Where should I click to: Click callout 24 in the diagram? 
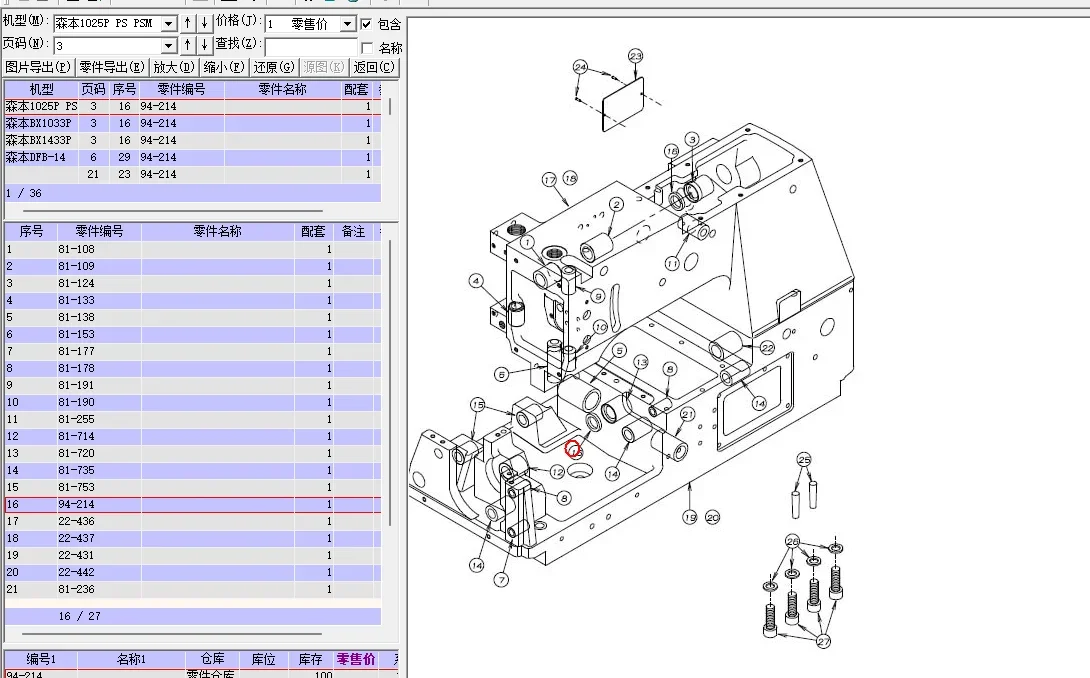click(580, 67)
